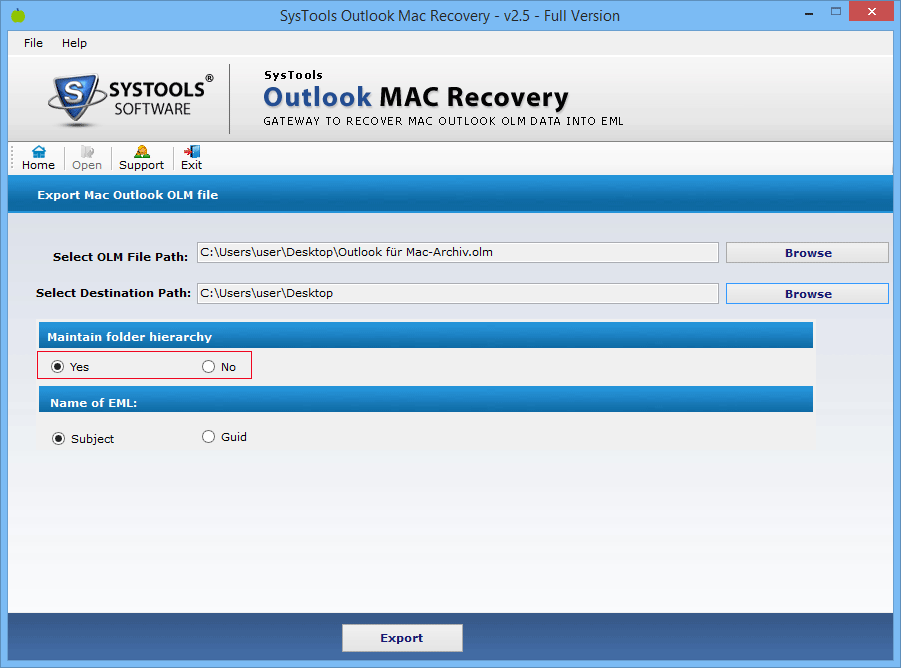Click the 'GATEWAY TO RECOVER MAC OUTLOOK' tagline
The height and width of the screenshot is (668, 901).
(x=443, y=121)
